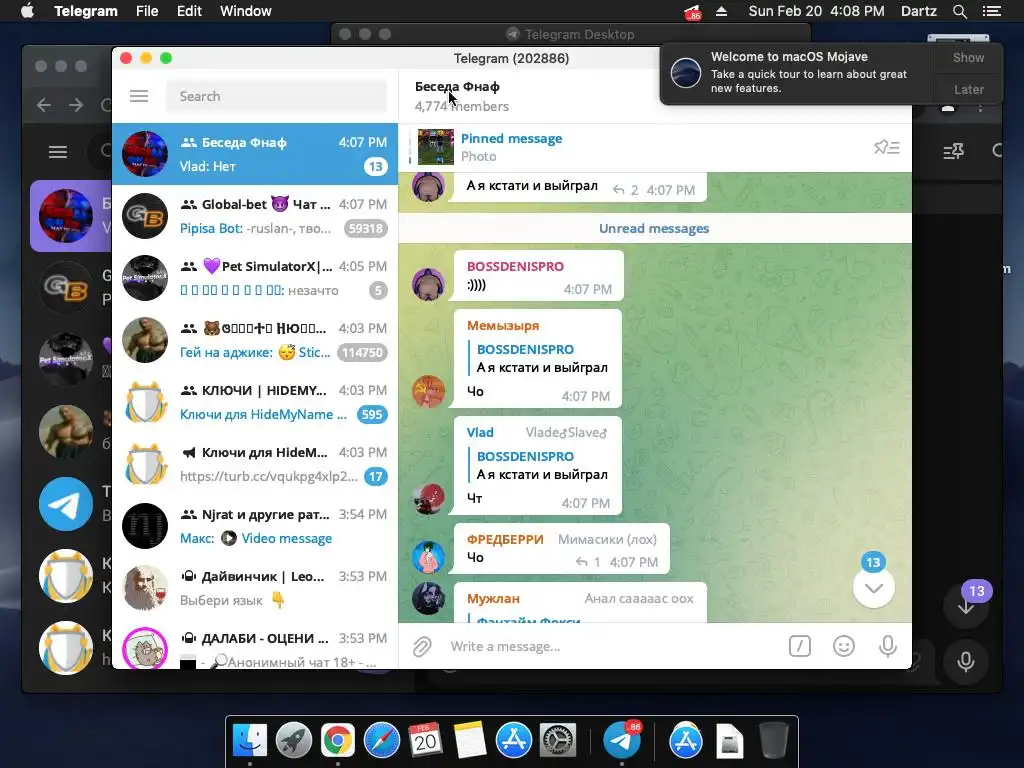Click back arrow in background window

point(44,104)
